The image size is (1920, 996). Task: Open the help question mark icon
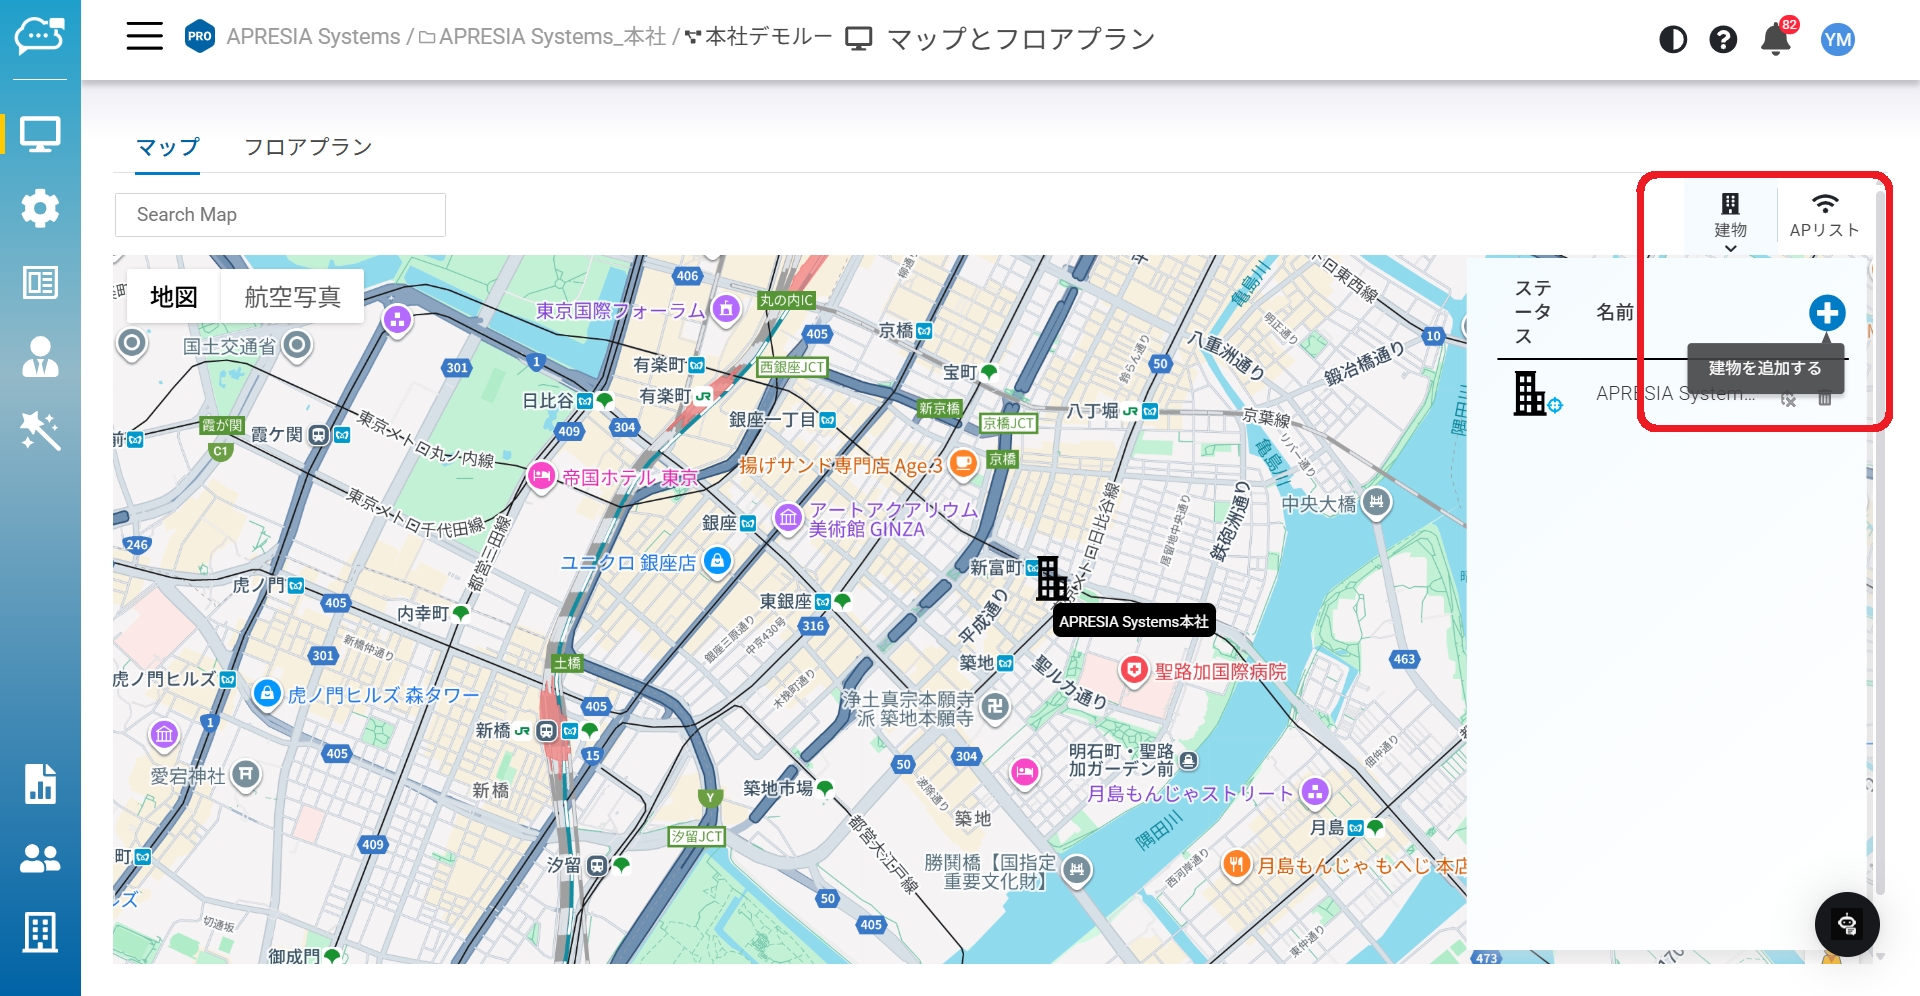[1723, 39]
